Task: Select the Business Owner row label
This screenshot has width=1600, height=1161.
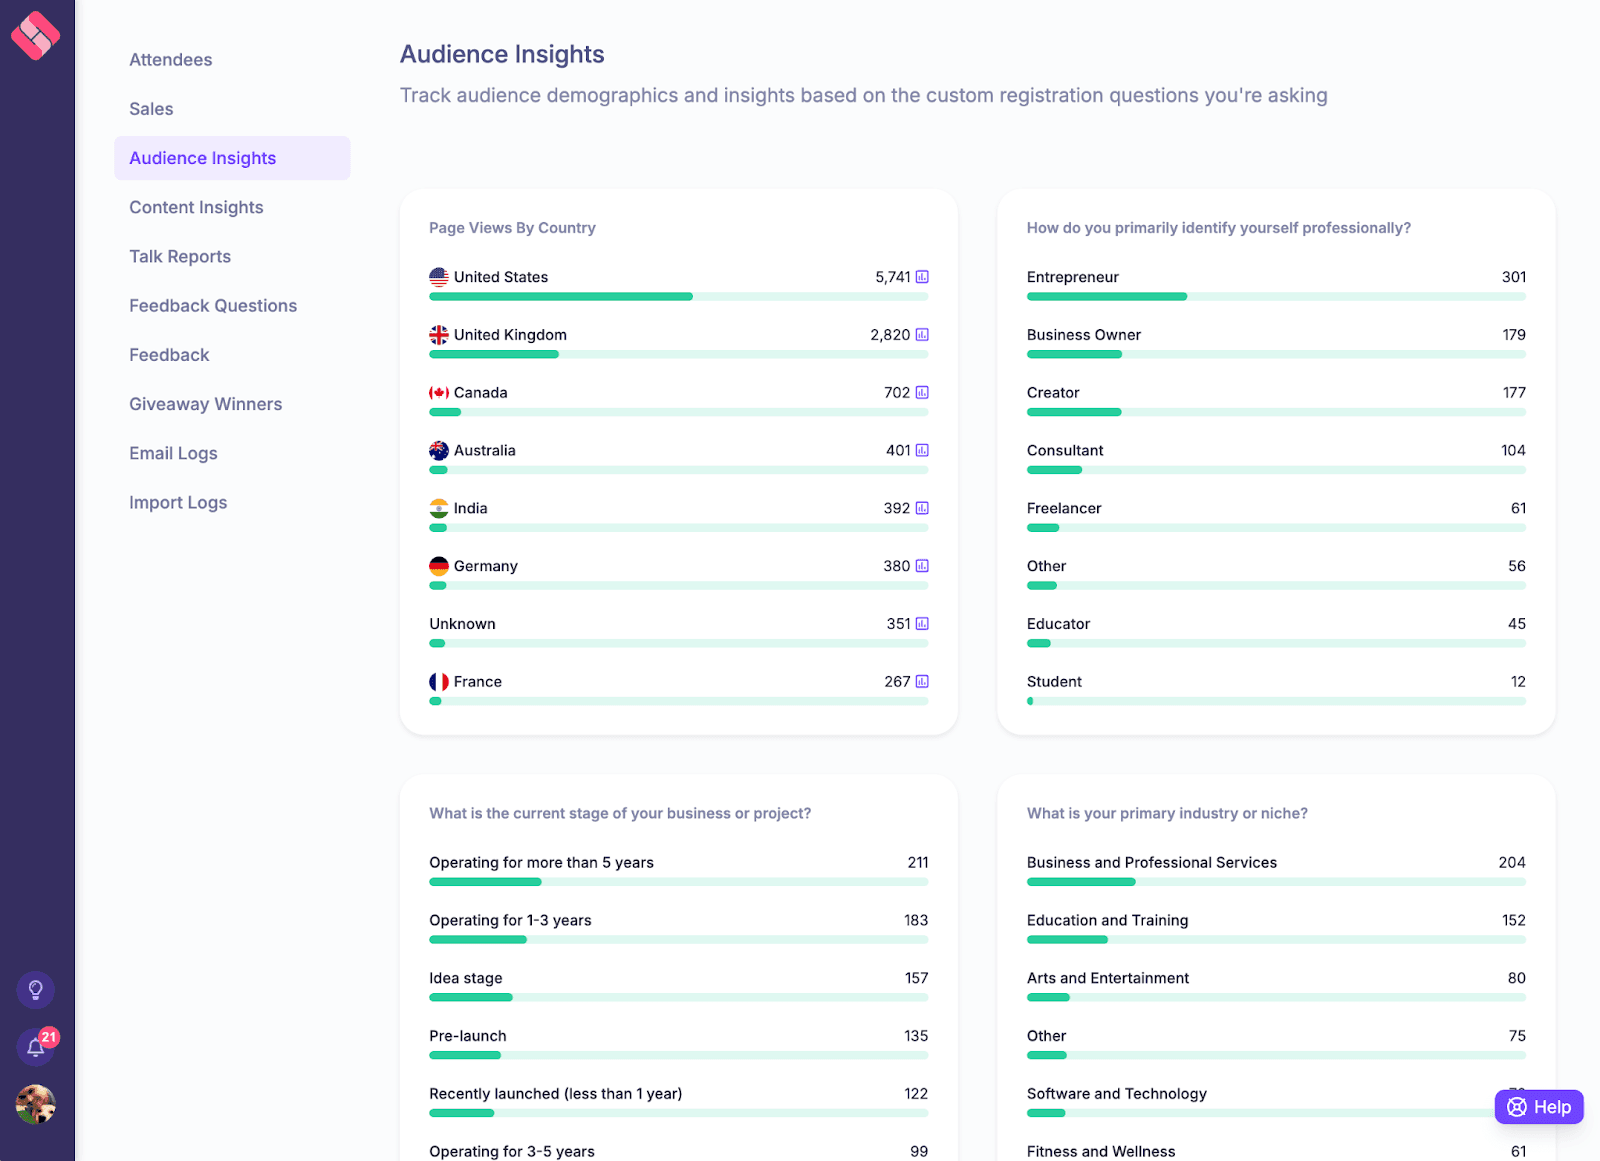Action: 1083,335
